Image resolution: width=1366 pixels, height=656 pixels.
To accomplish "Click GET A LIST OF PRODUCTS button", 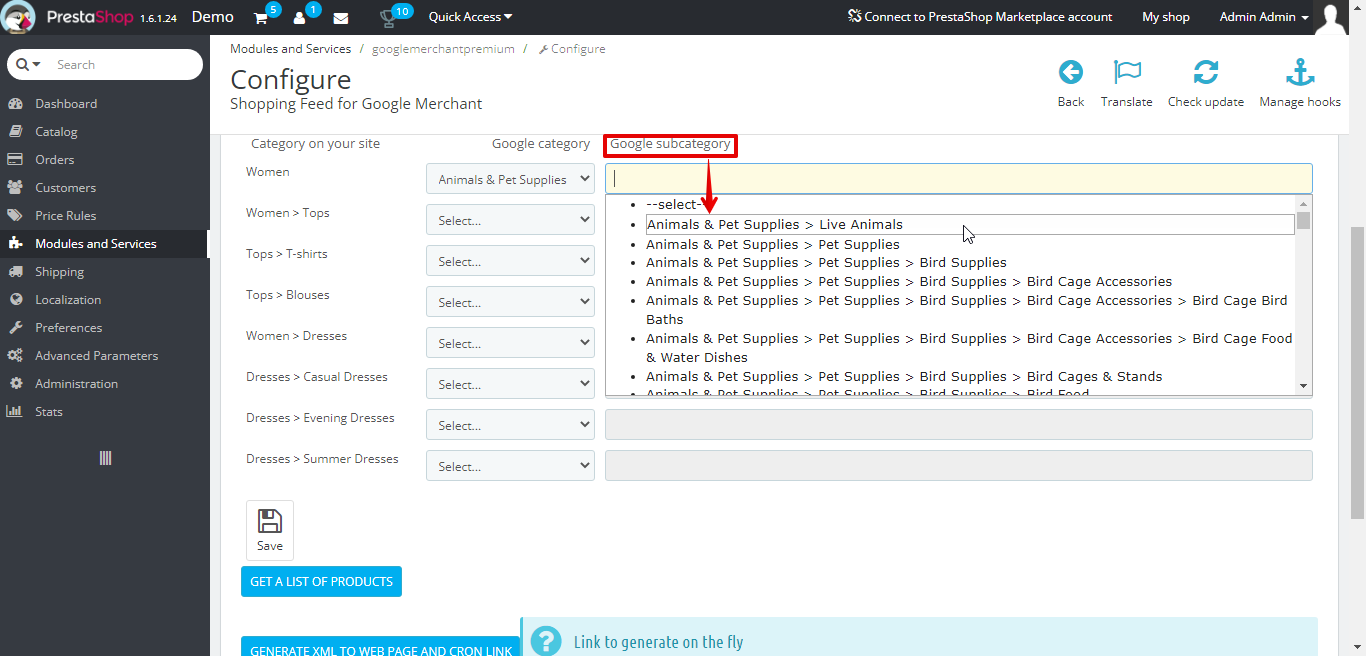I will 321,581.
